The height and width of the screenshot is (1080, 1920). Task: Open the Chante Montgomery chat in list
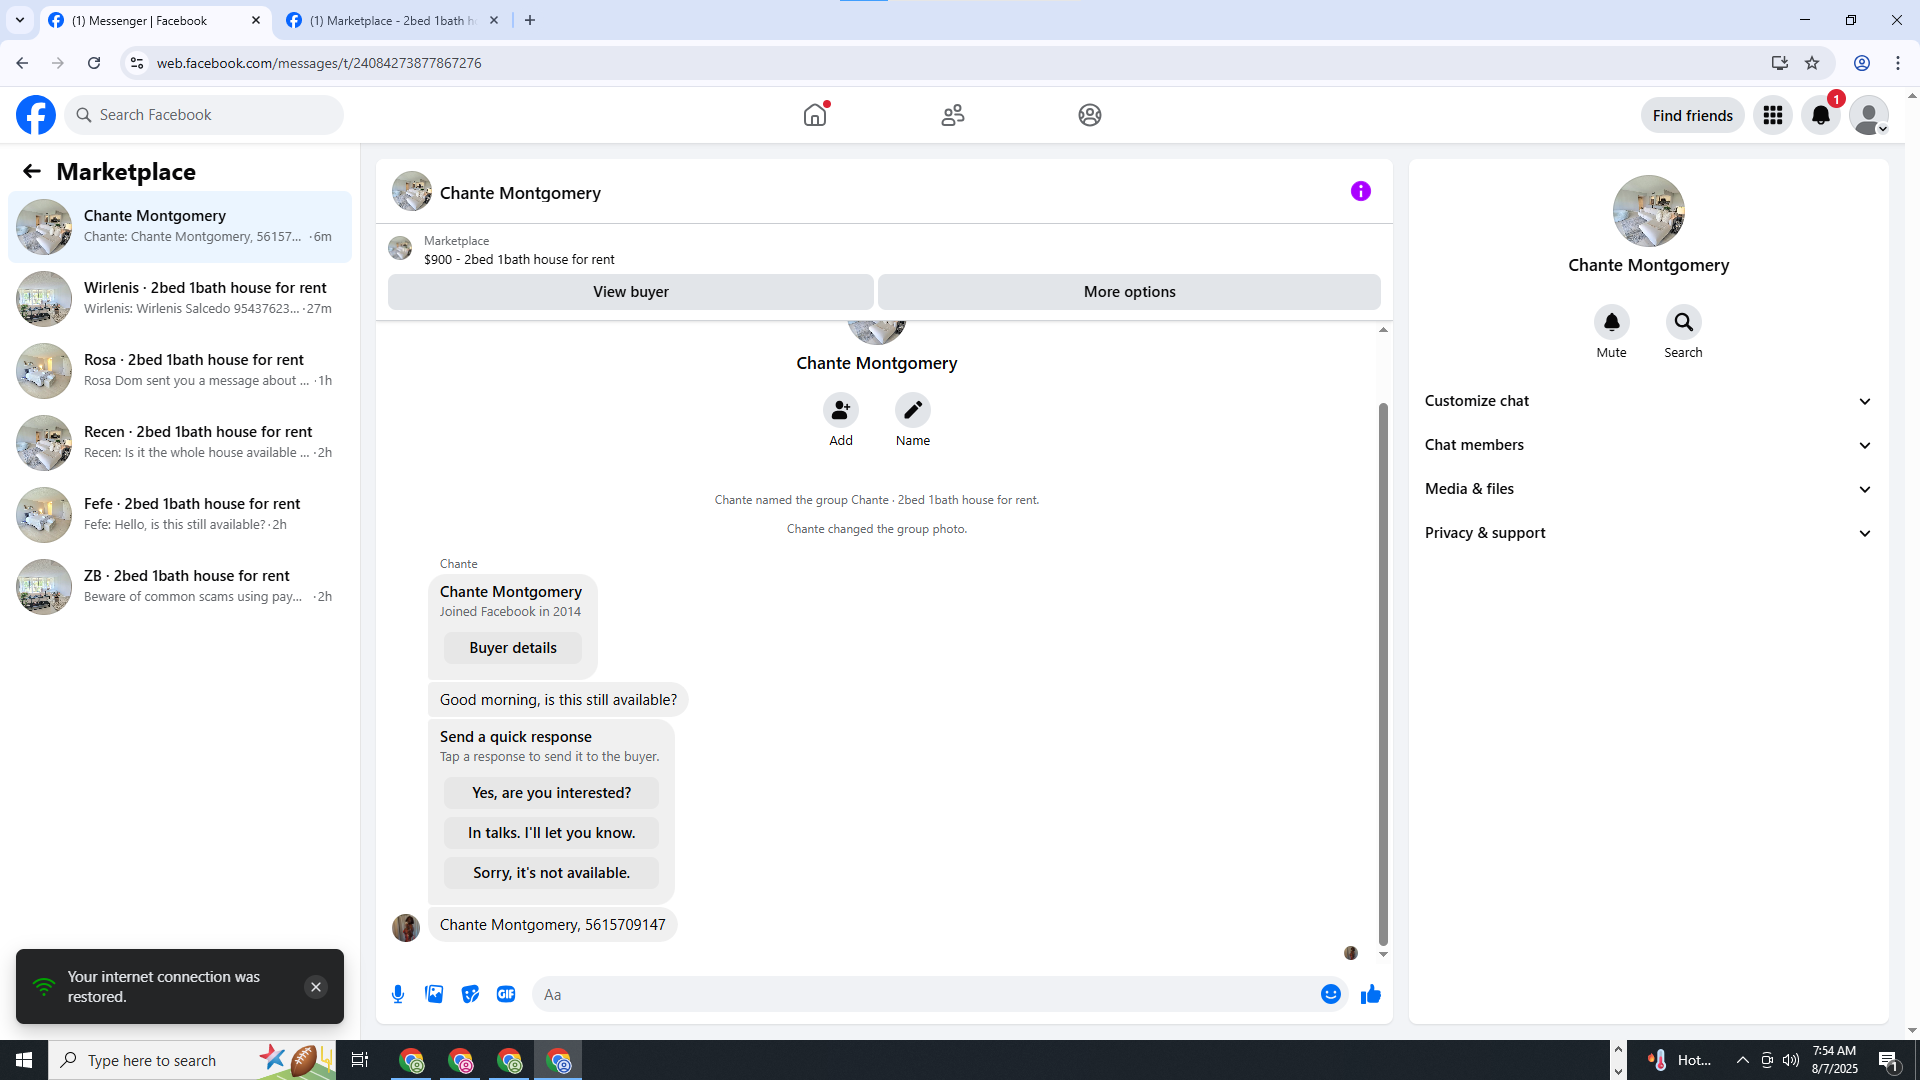tap(180, 227)
